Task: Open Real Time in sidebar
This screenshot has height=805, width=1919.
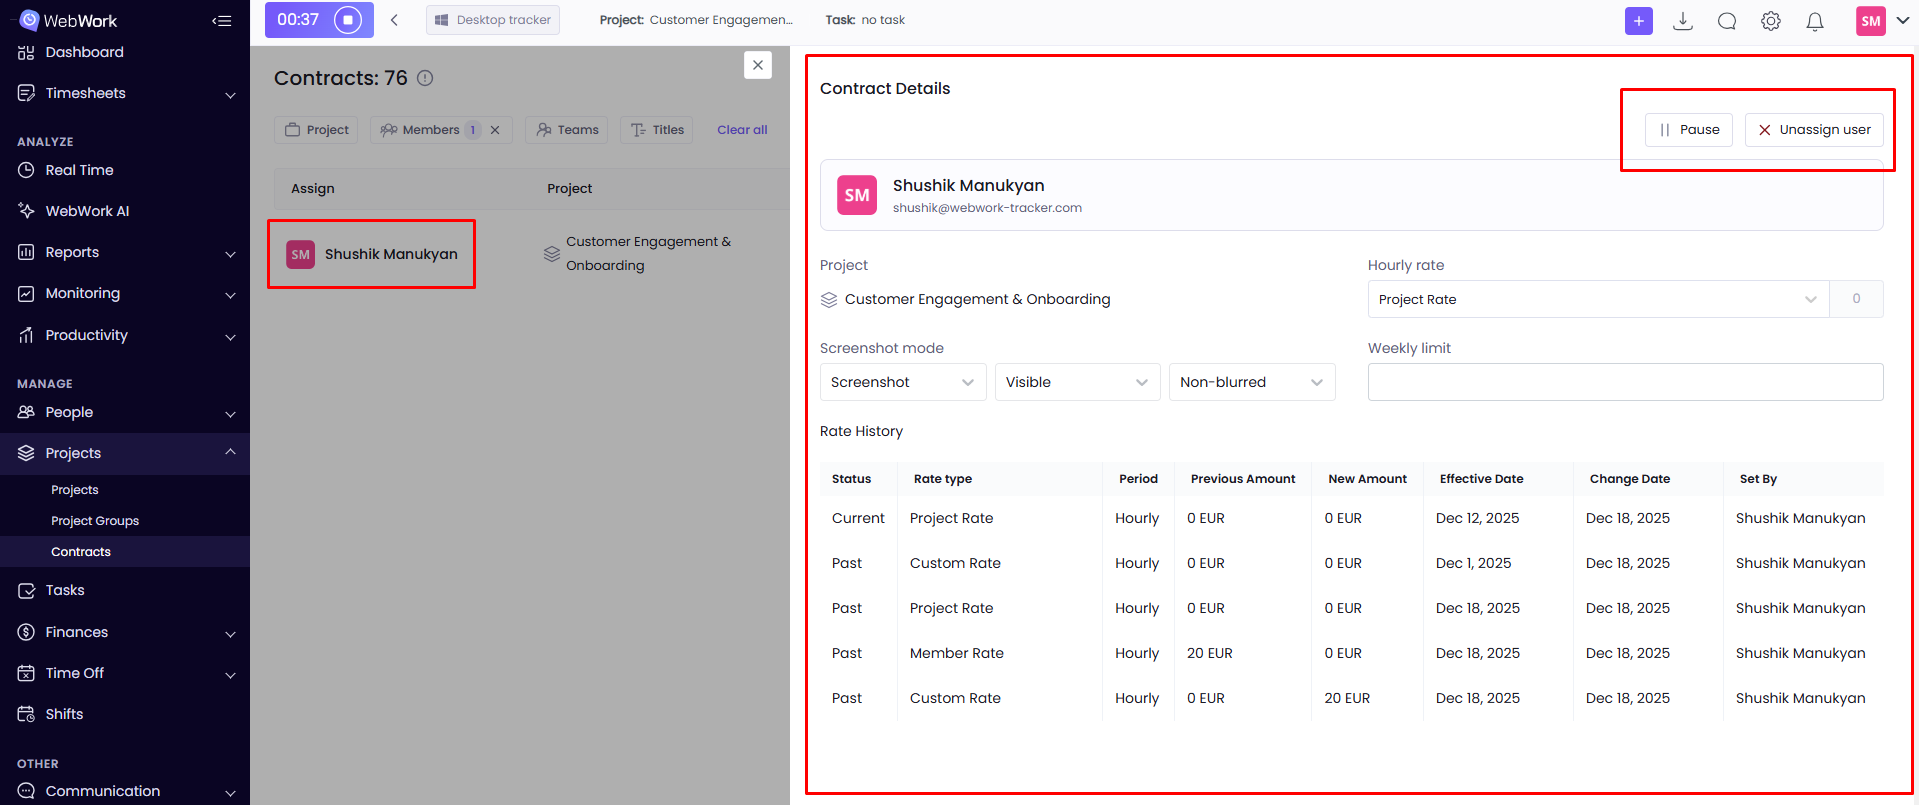Action: [79, 170]
